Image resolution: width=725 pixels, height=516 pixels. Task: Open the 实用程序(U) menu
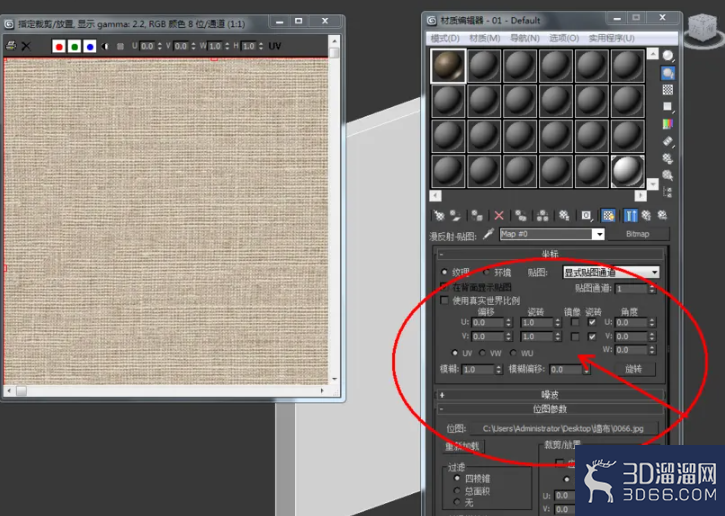(611, 38)
